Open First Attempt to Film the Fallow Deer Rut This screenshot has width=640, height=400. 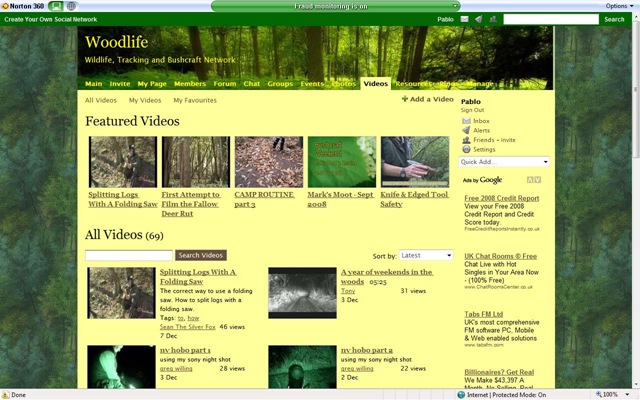click(x=190, y=204)
